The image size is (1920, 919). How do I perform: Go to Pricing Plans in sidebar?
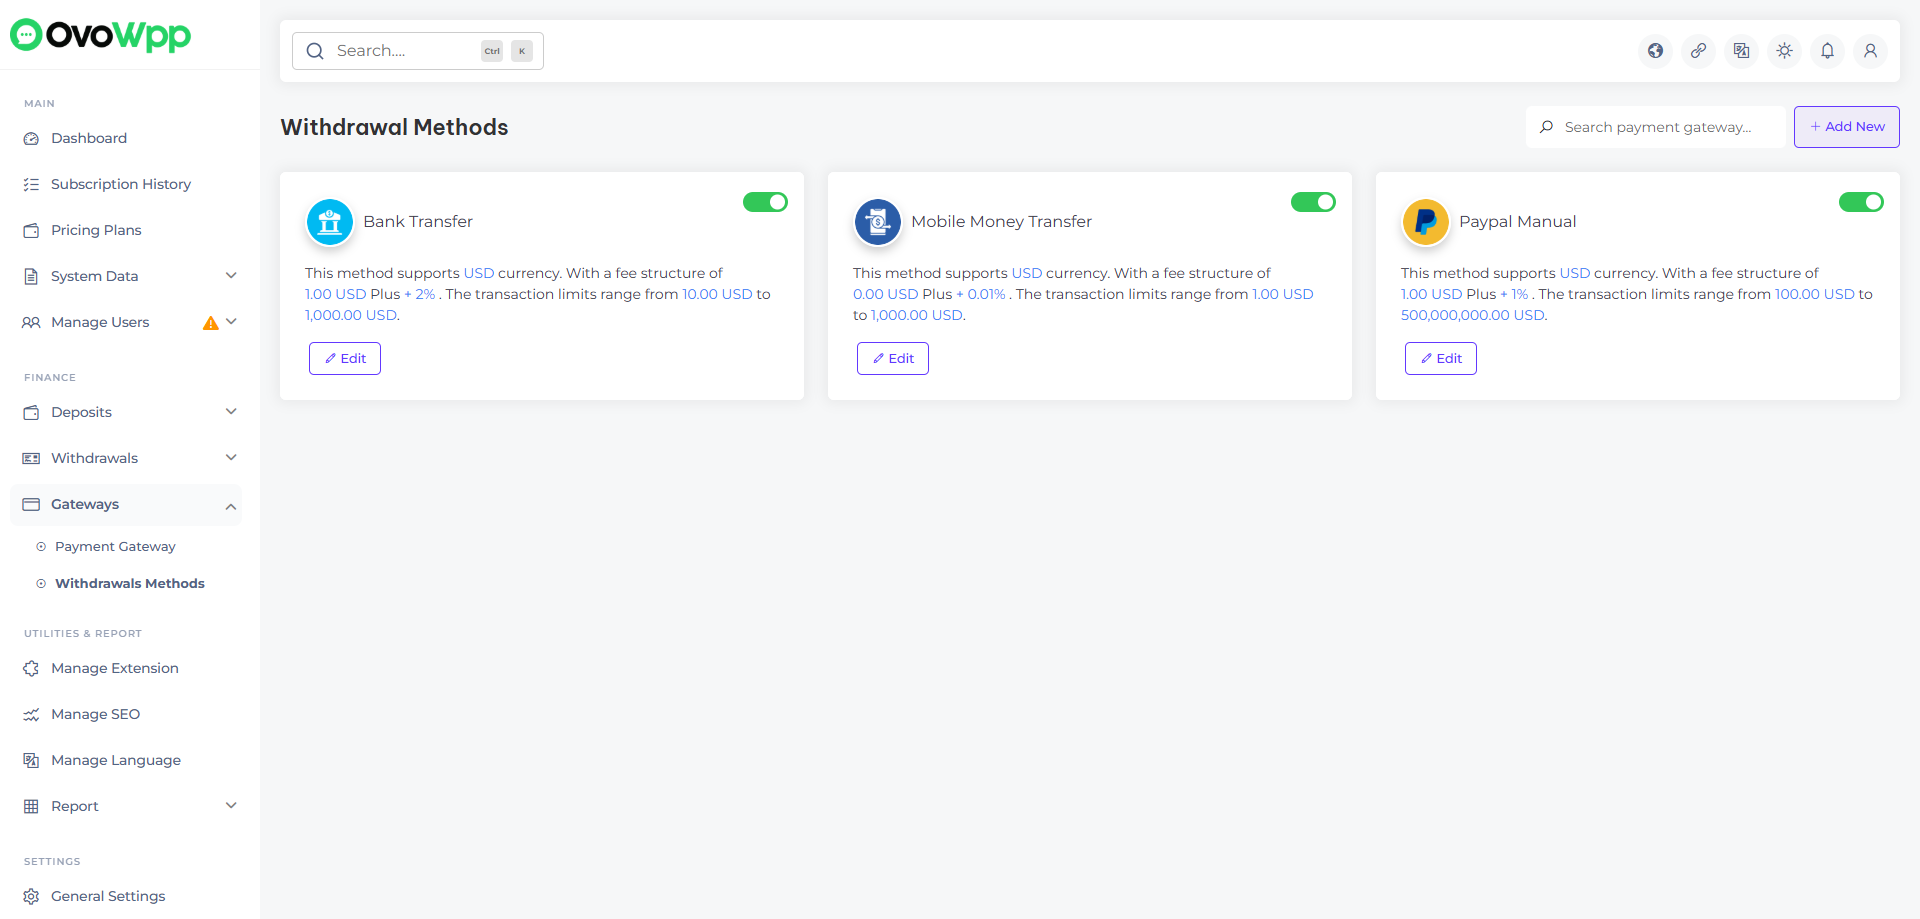[96, 230]
